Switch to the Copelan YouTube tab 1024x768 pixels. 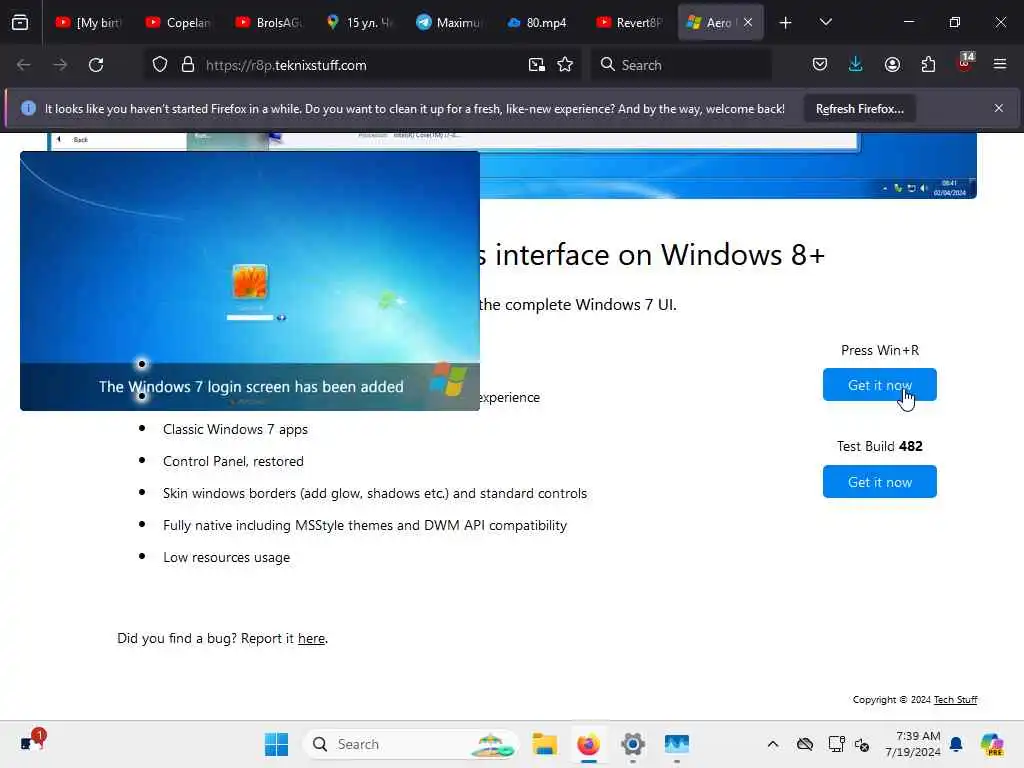pos(178,22)
